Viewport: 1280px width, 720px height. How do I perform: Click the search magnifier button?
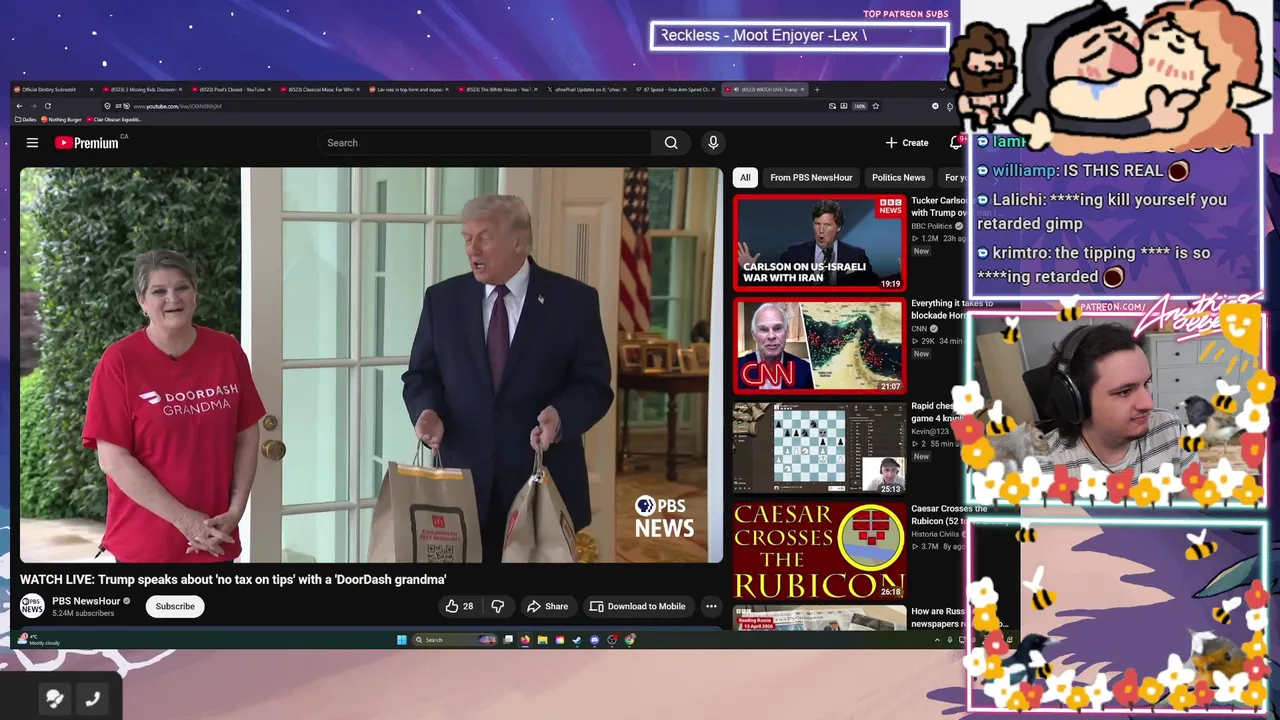coord(671,143)
